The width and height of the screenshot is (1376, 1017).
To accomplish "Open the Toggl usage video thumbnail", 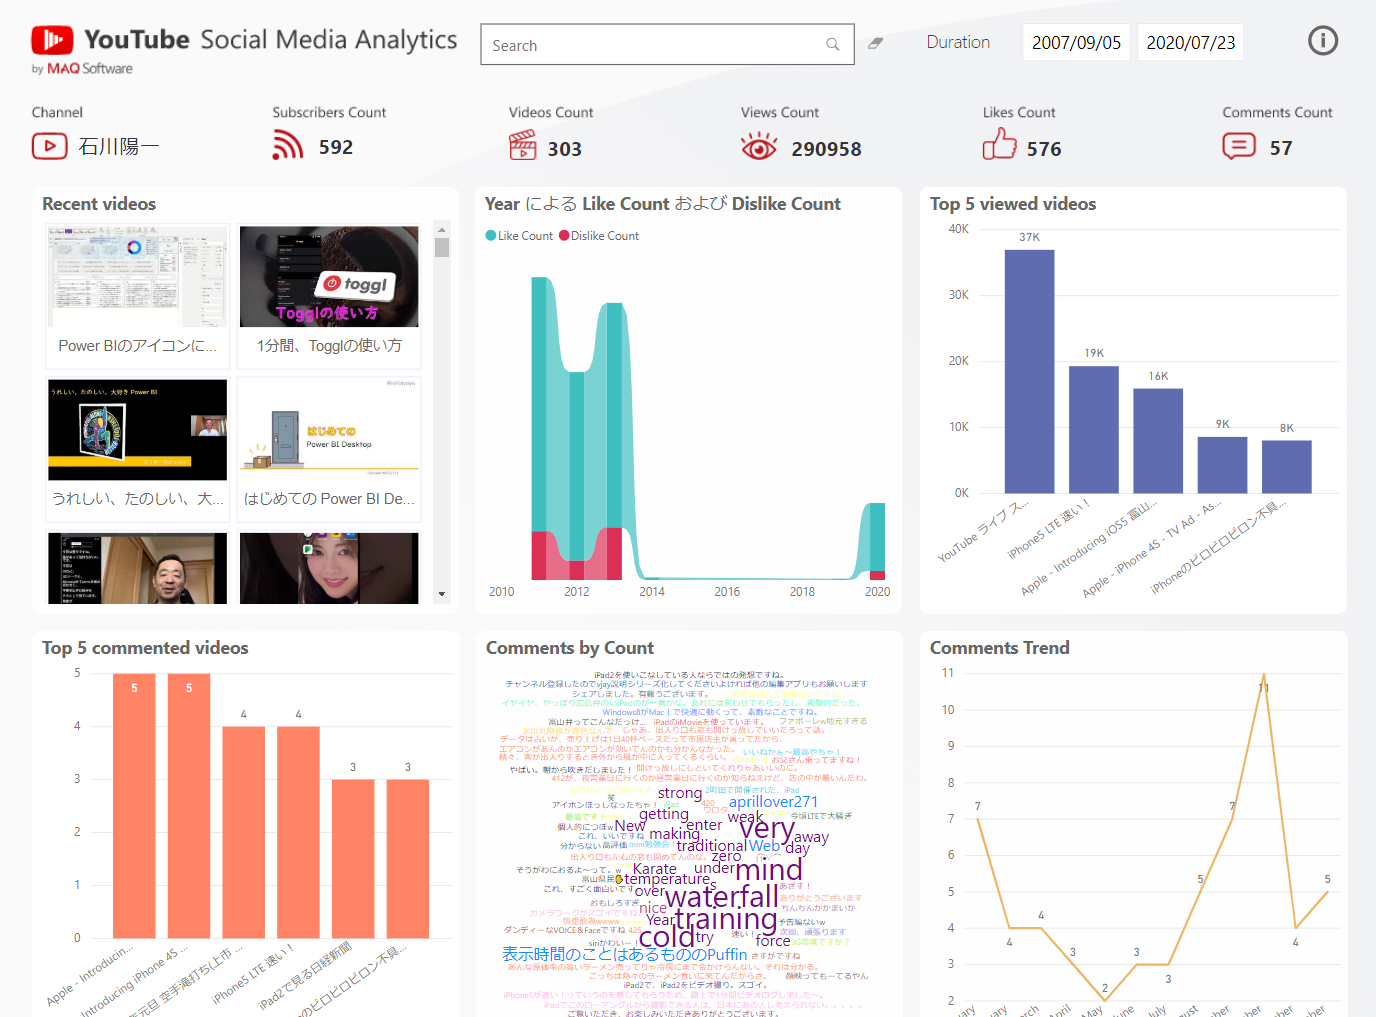I will point(329,277).
